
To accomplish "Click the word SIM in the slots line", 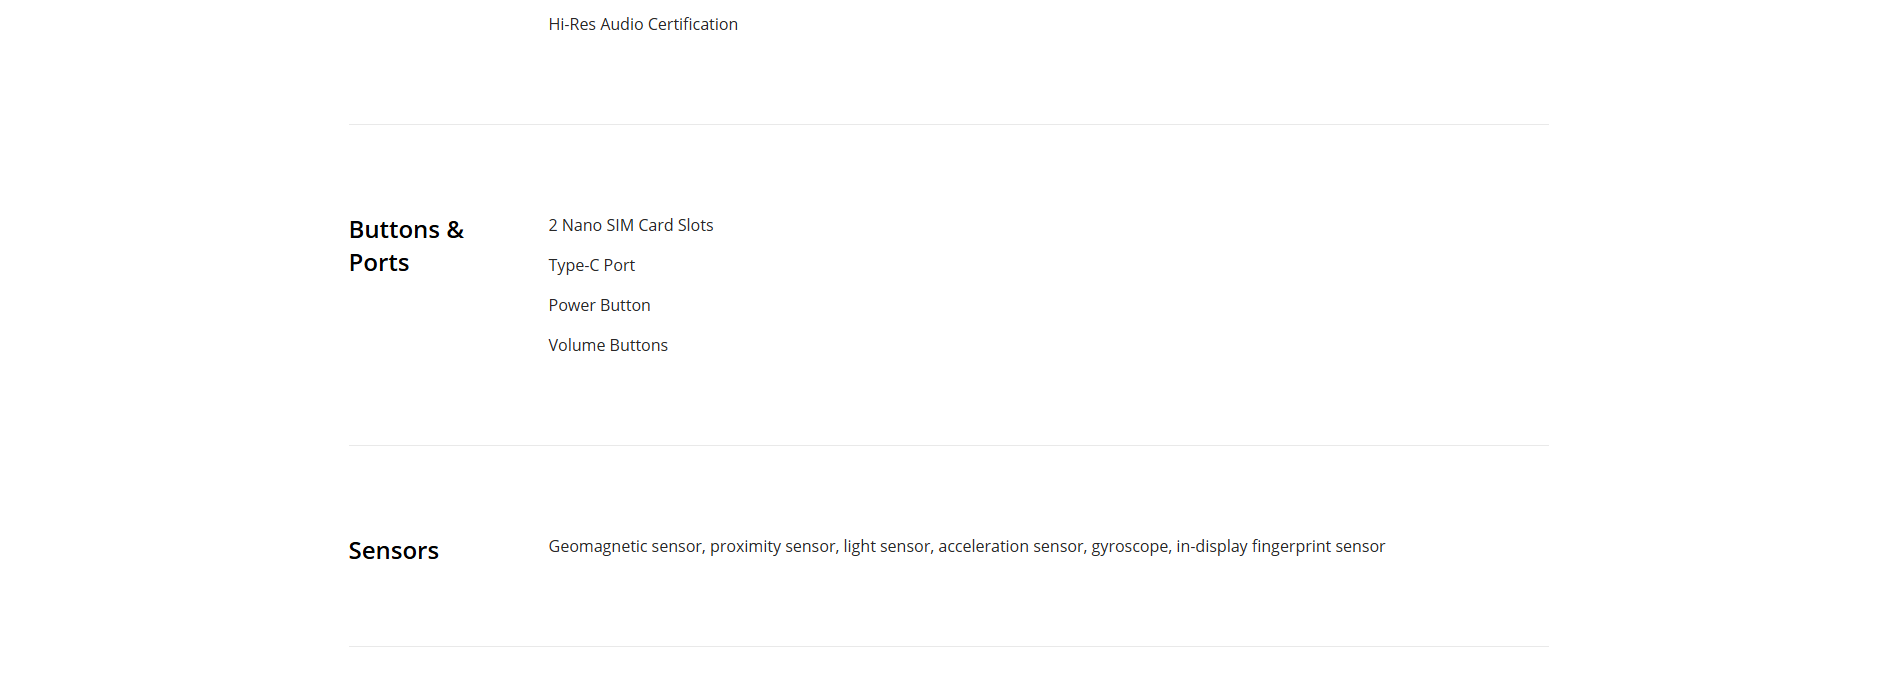I will [x=620, y=225].
